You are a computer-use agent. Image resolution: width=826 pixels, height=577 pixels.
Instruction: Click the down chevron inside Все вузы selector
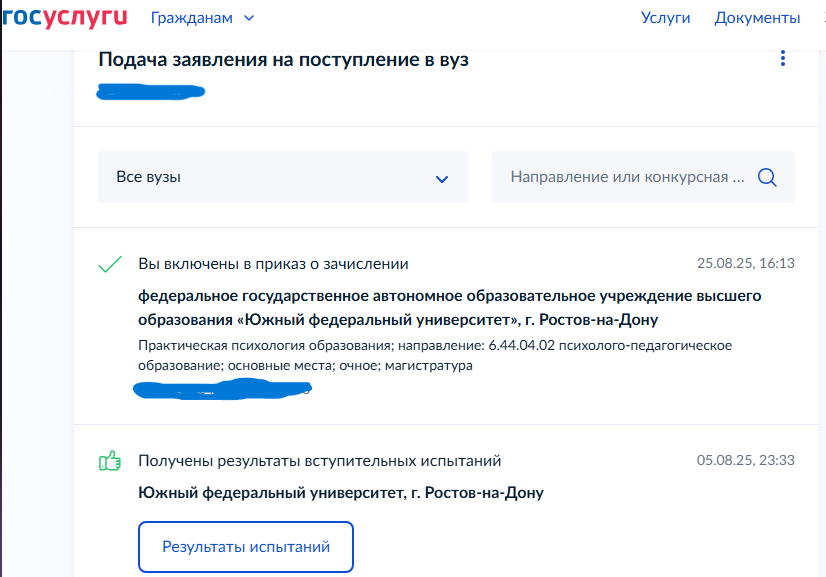441,177
